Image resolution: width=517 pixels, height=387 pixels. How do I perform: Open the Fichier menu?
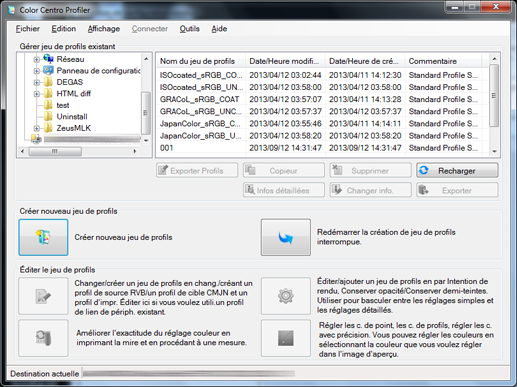(28, 29)
